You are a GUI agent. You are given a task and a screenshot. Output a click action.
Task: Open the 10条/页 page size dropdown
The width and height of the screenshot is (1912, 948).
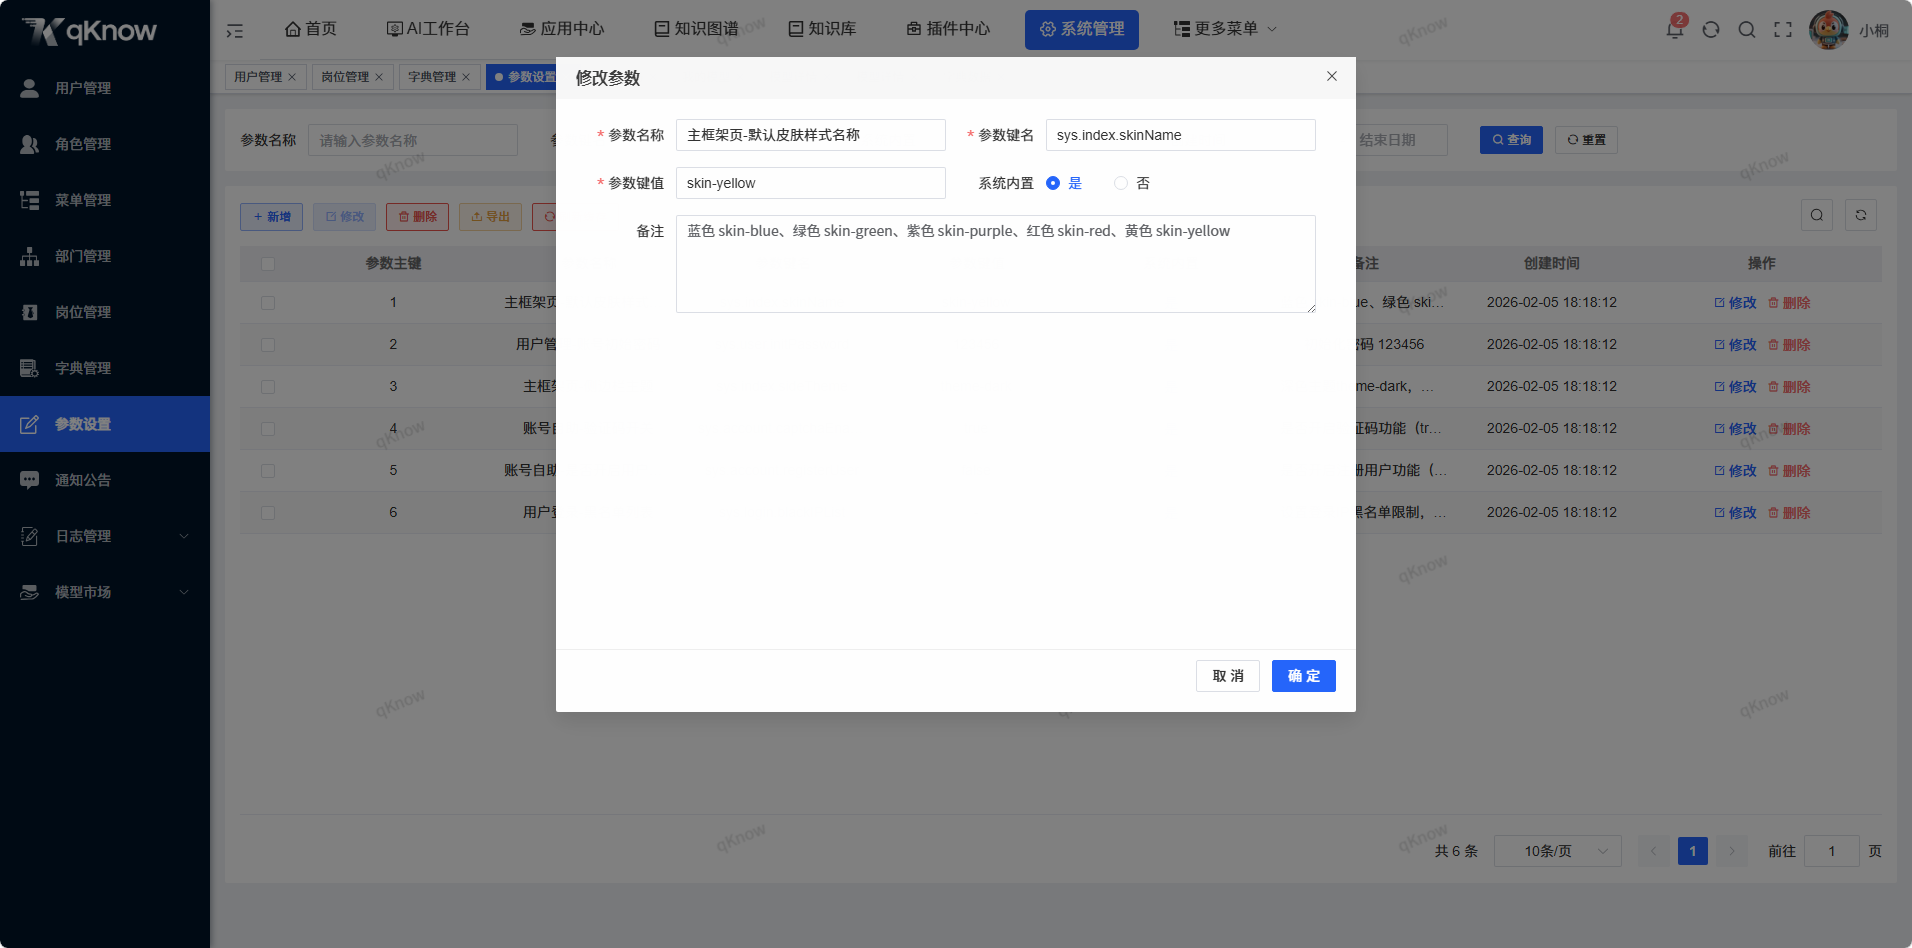point(1557,851)
